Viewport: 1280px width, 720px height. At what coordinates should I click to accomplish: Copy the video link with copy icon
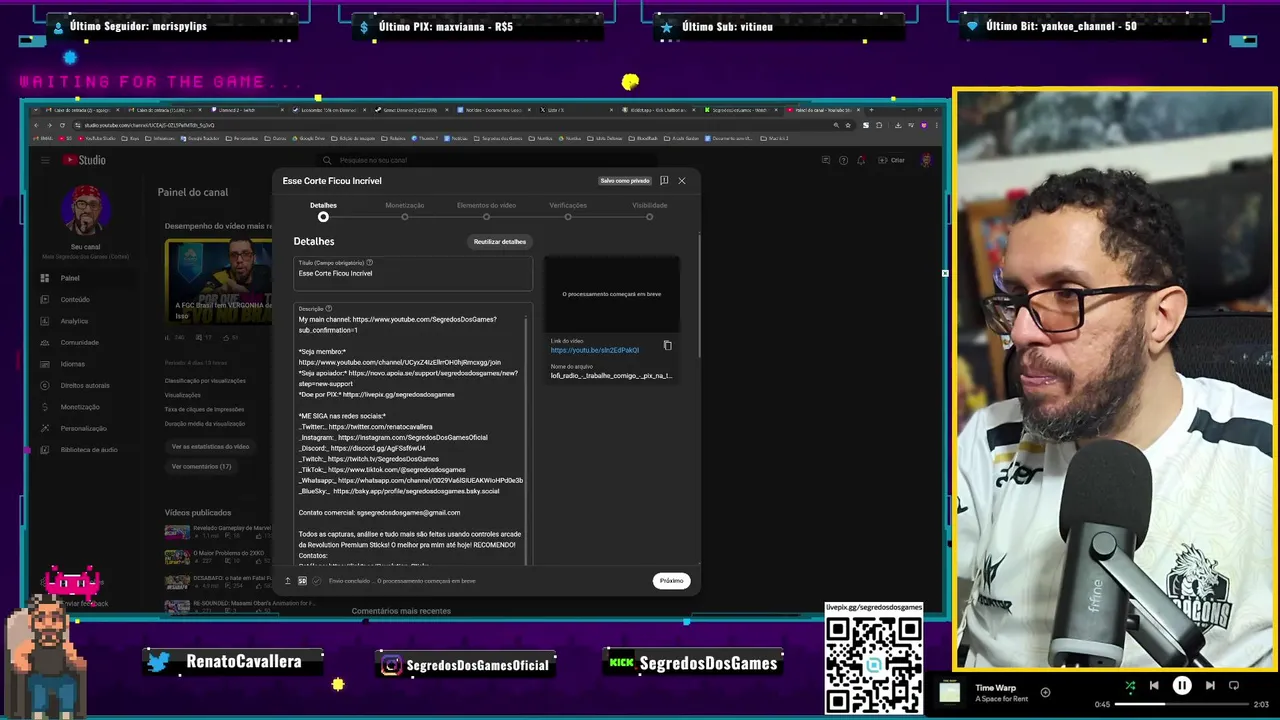(x=668, y=346)
